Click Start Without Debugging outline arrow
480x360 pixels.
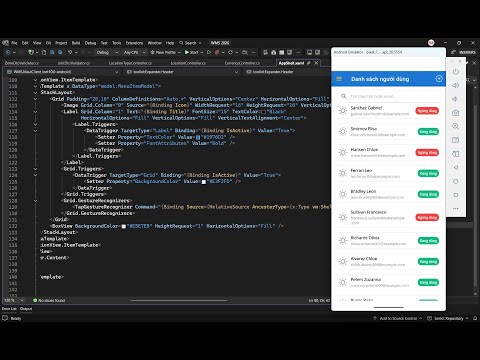209,52
